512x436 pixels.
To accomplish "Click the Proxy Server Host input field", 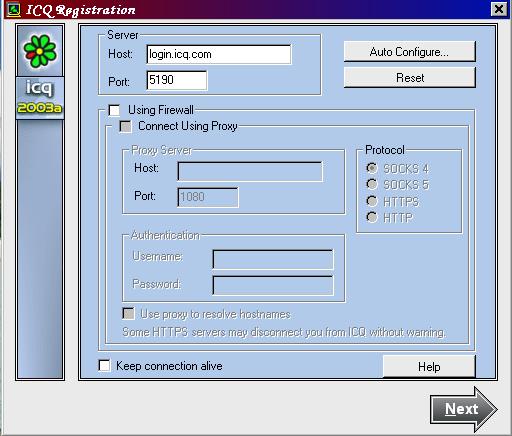I will (x=250, y=171).
